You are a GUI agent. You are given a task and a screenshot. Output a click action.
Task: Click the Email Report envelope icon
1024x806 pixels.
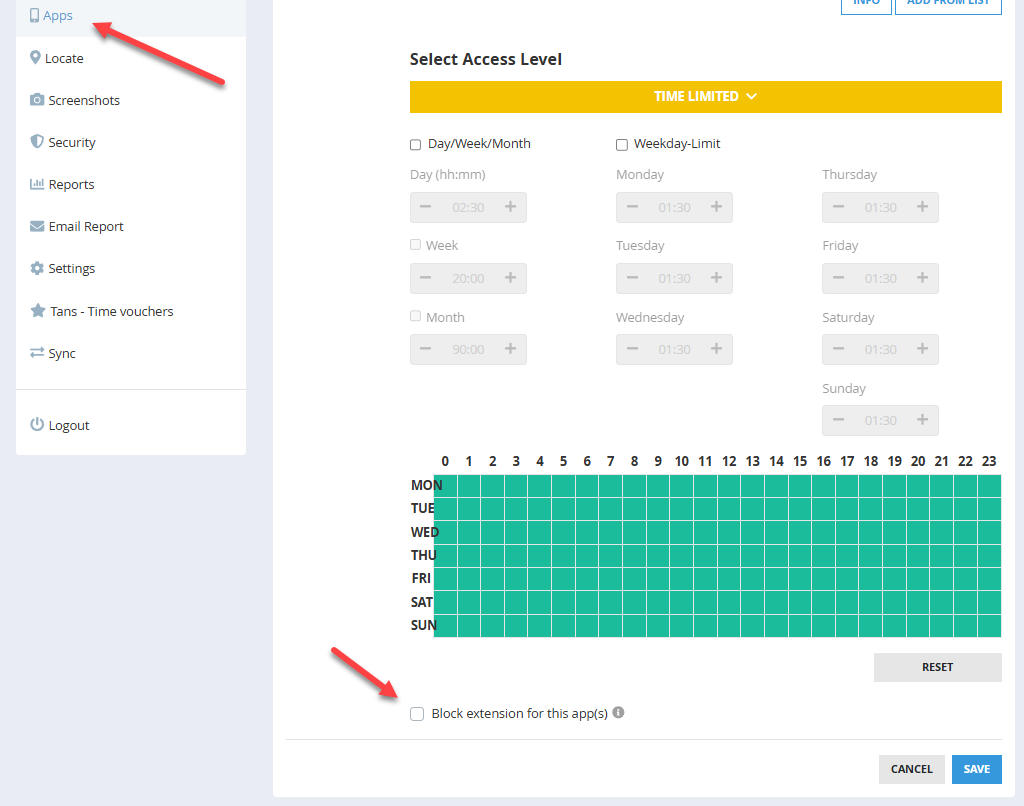tap(37, 227)
